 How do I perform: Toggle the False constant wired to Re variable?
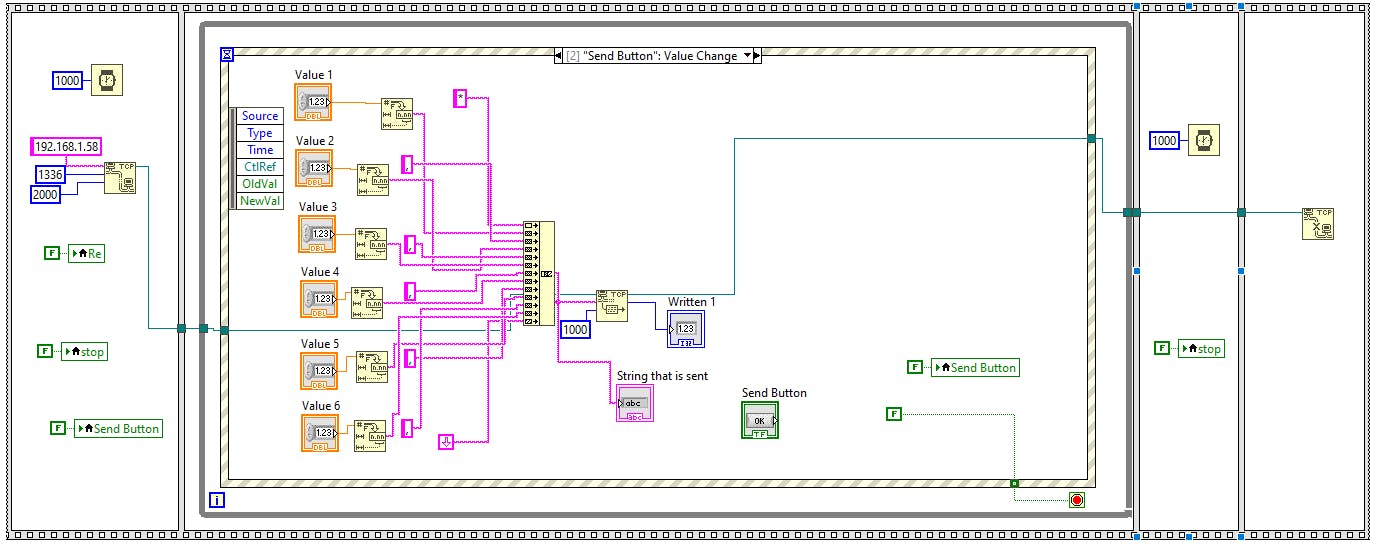coord(52,254)
